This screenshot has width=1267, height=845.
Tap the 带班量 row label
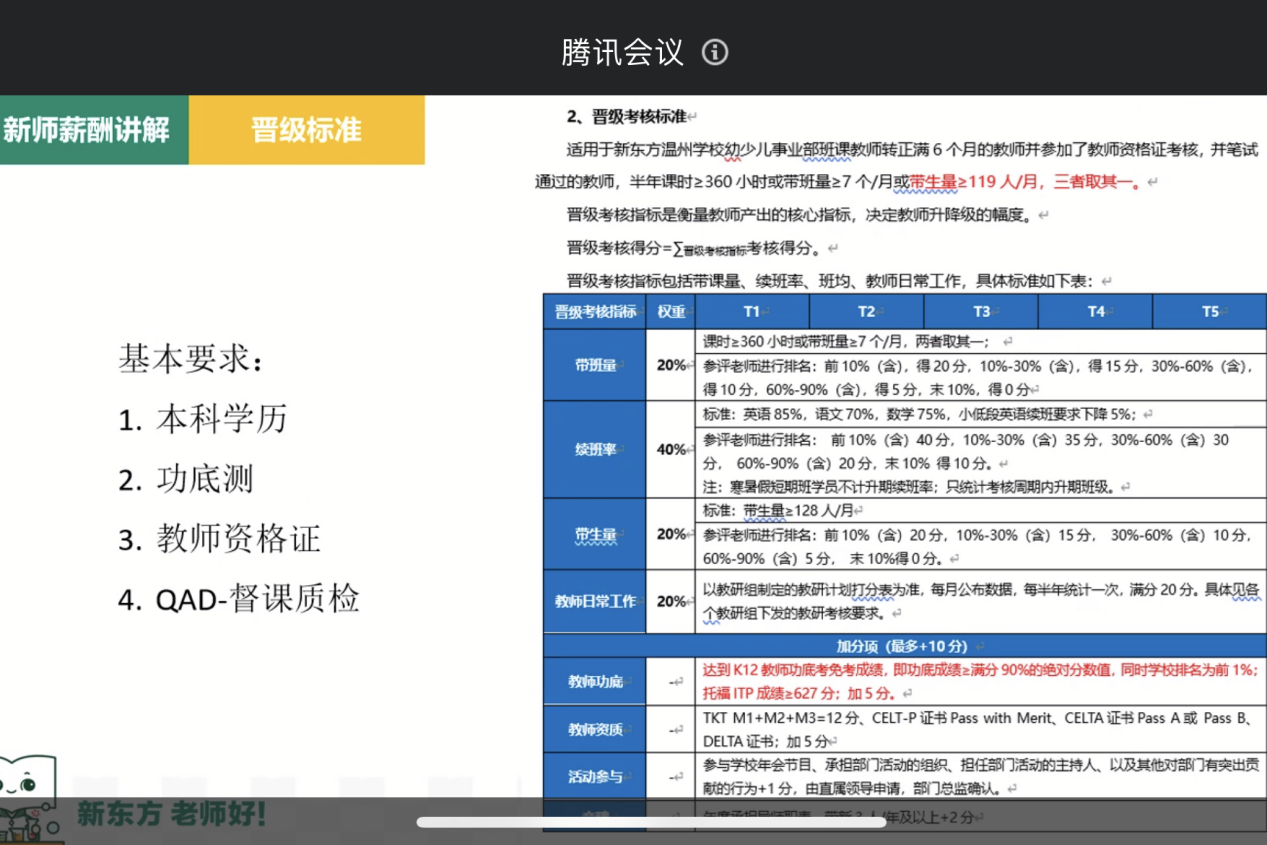[595, 365]
